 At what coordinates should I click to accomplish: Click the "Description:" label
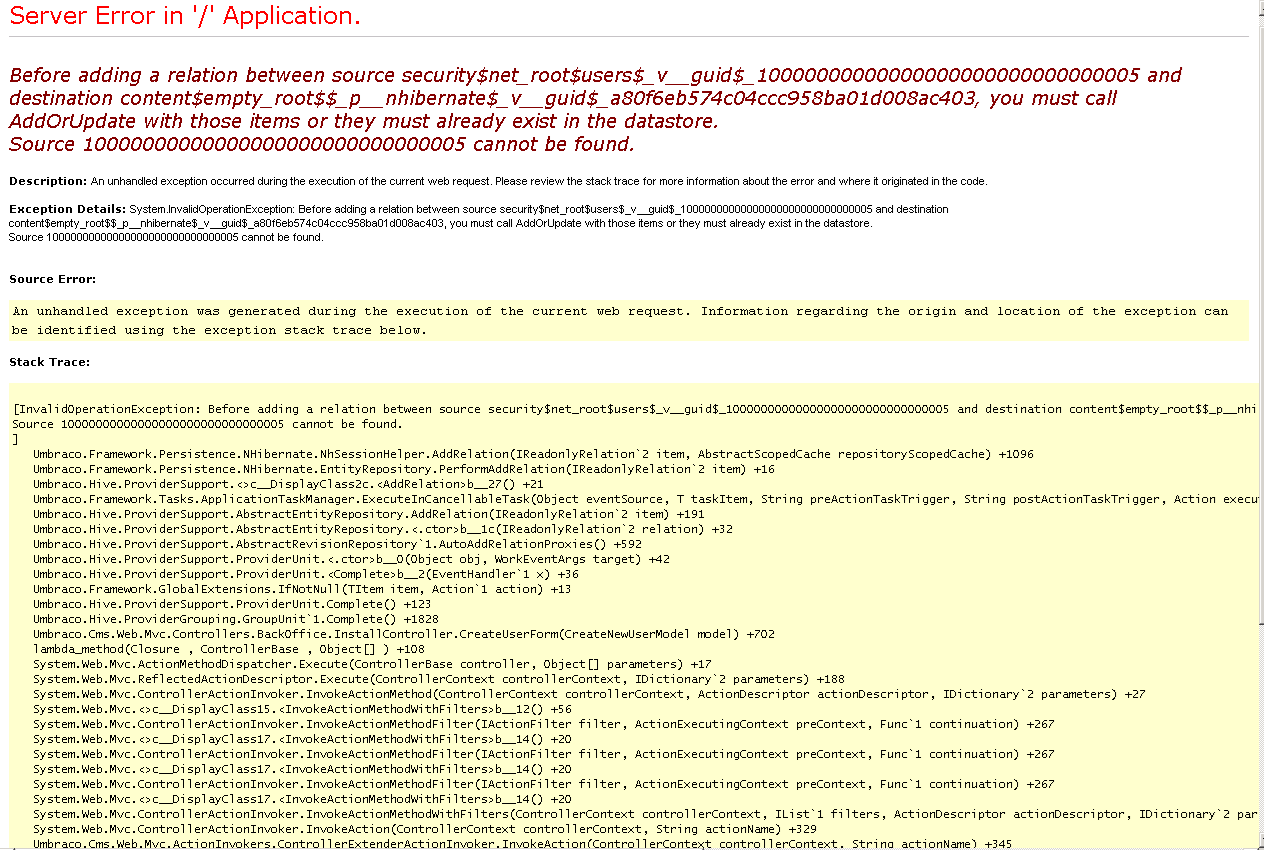click(x=48, y=181)
